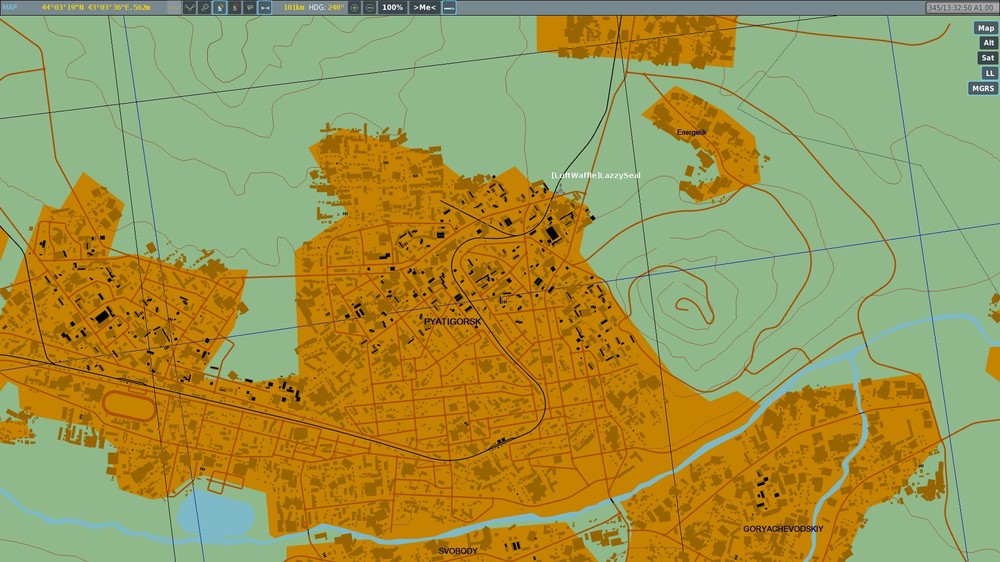Center map with the >Me< button
Screen dimensions: 1000x562
tap(425, 7)
